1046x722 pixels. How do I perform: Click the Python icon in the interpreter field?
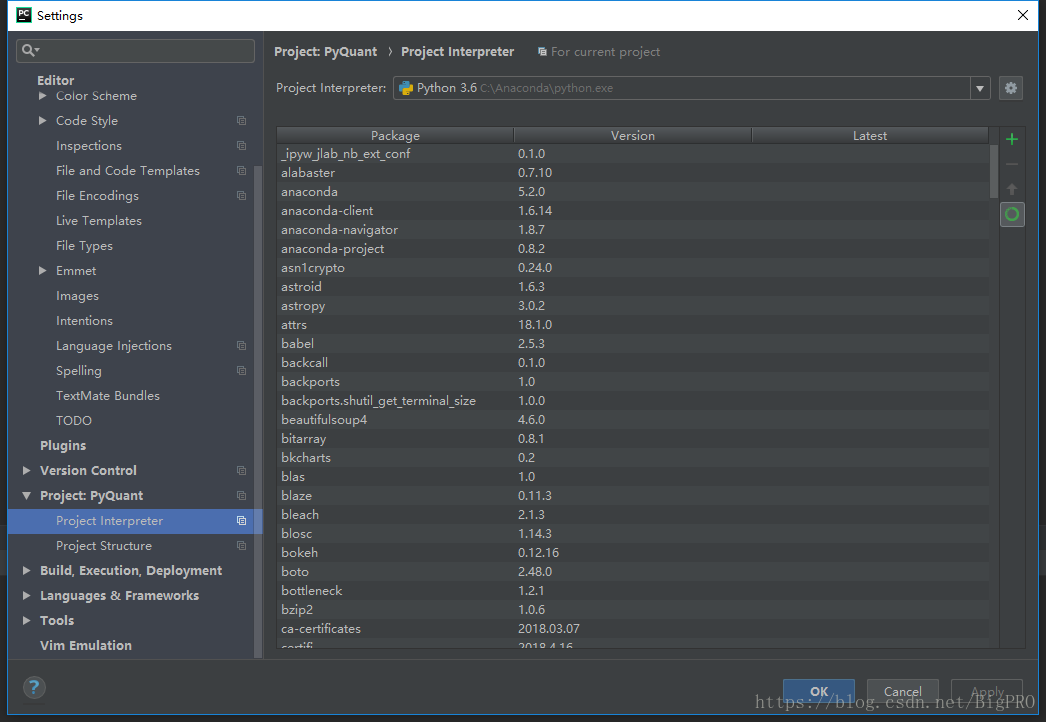pyautogui.click(x=406, y=88)
